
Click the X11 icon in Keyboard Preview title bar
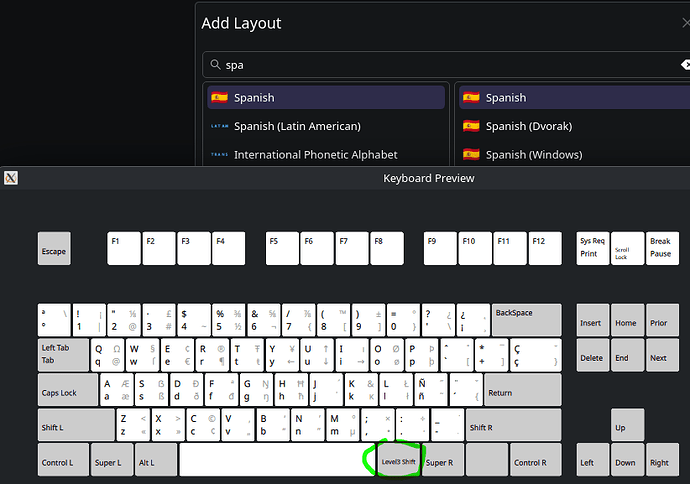10,178
